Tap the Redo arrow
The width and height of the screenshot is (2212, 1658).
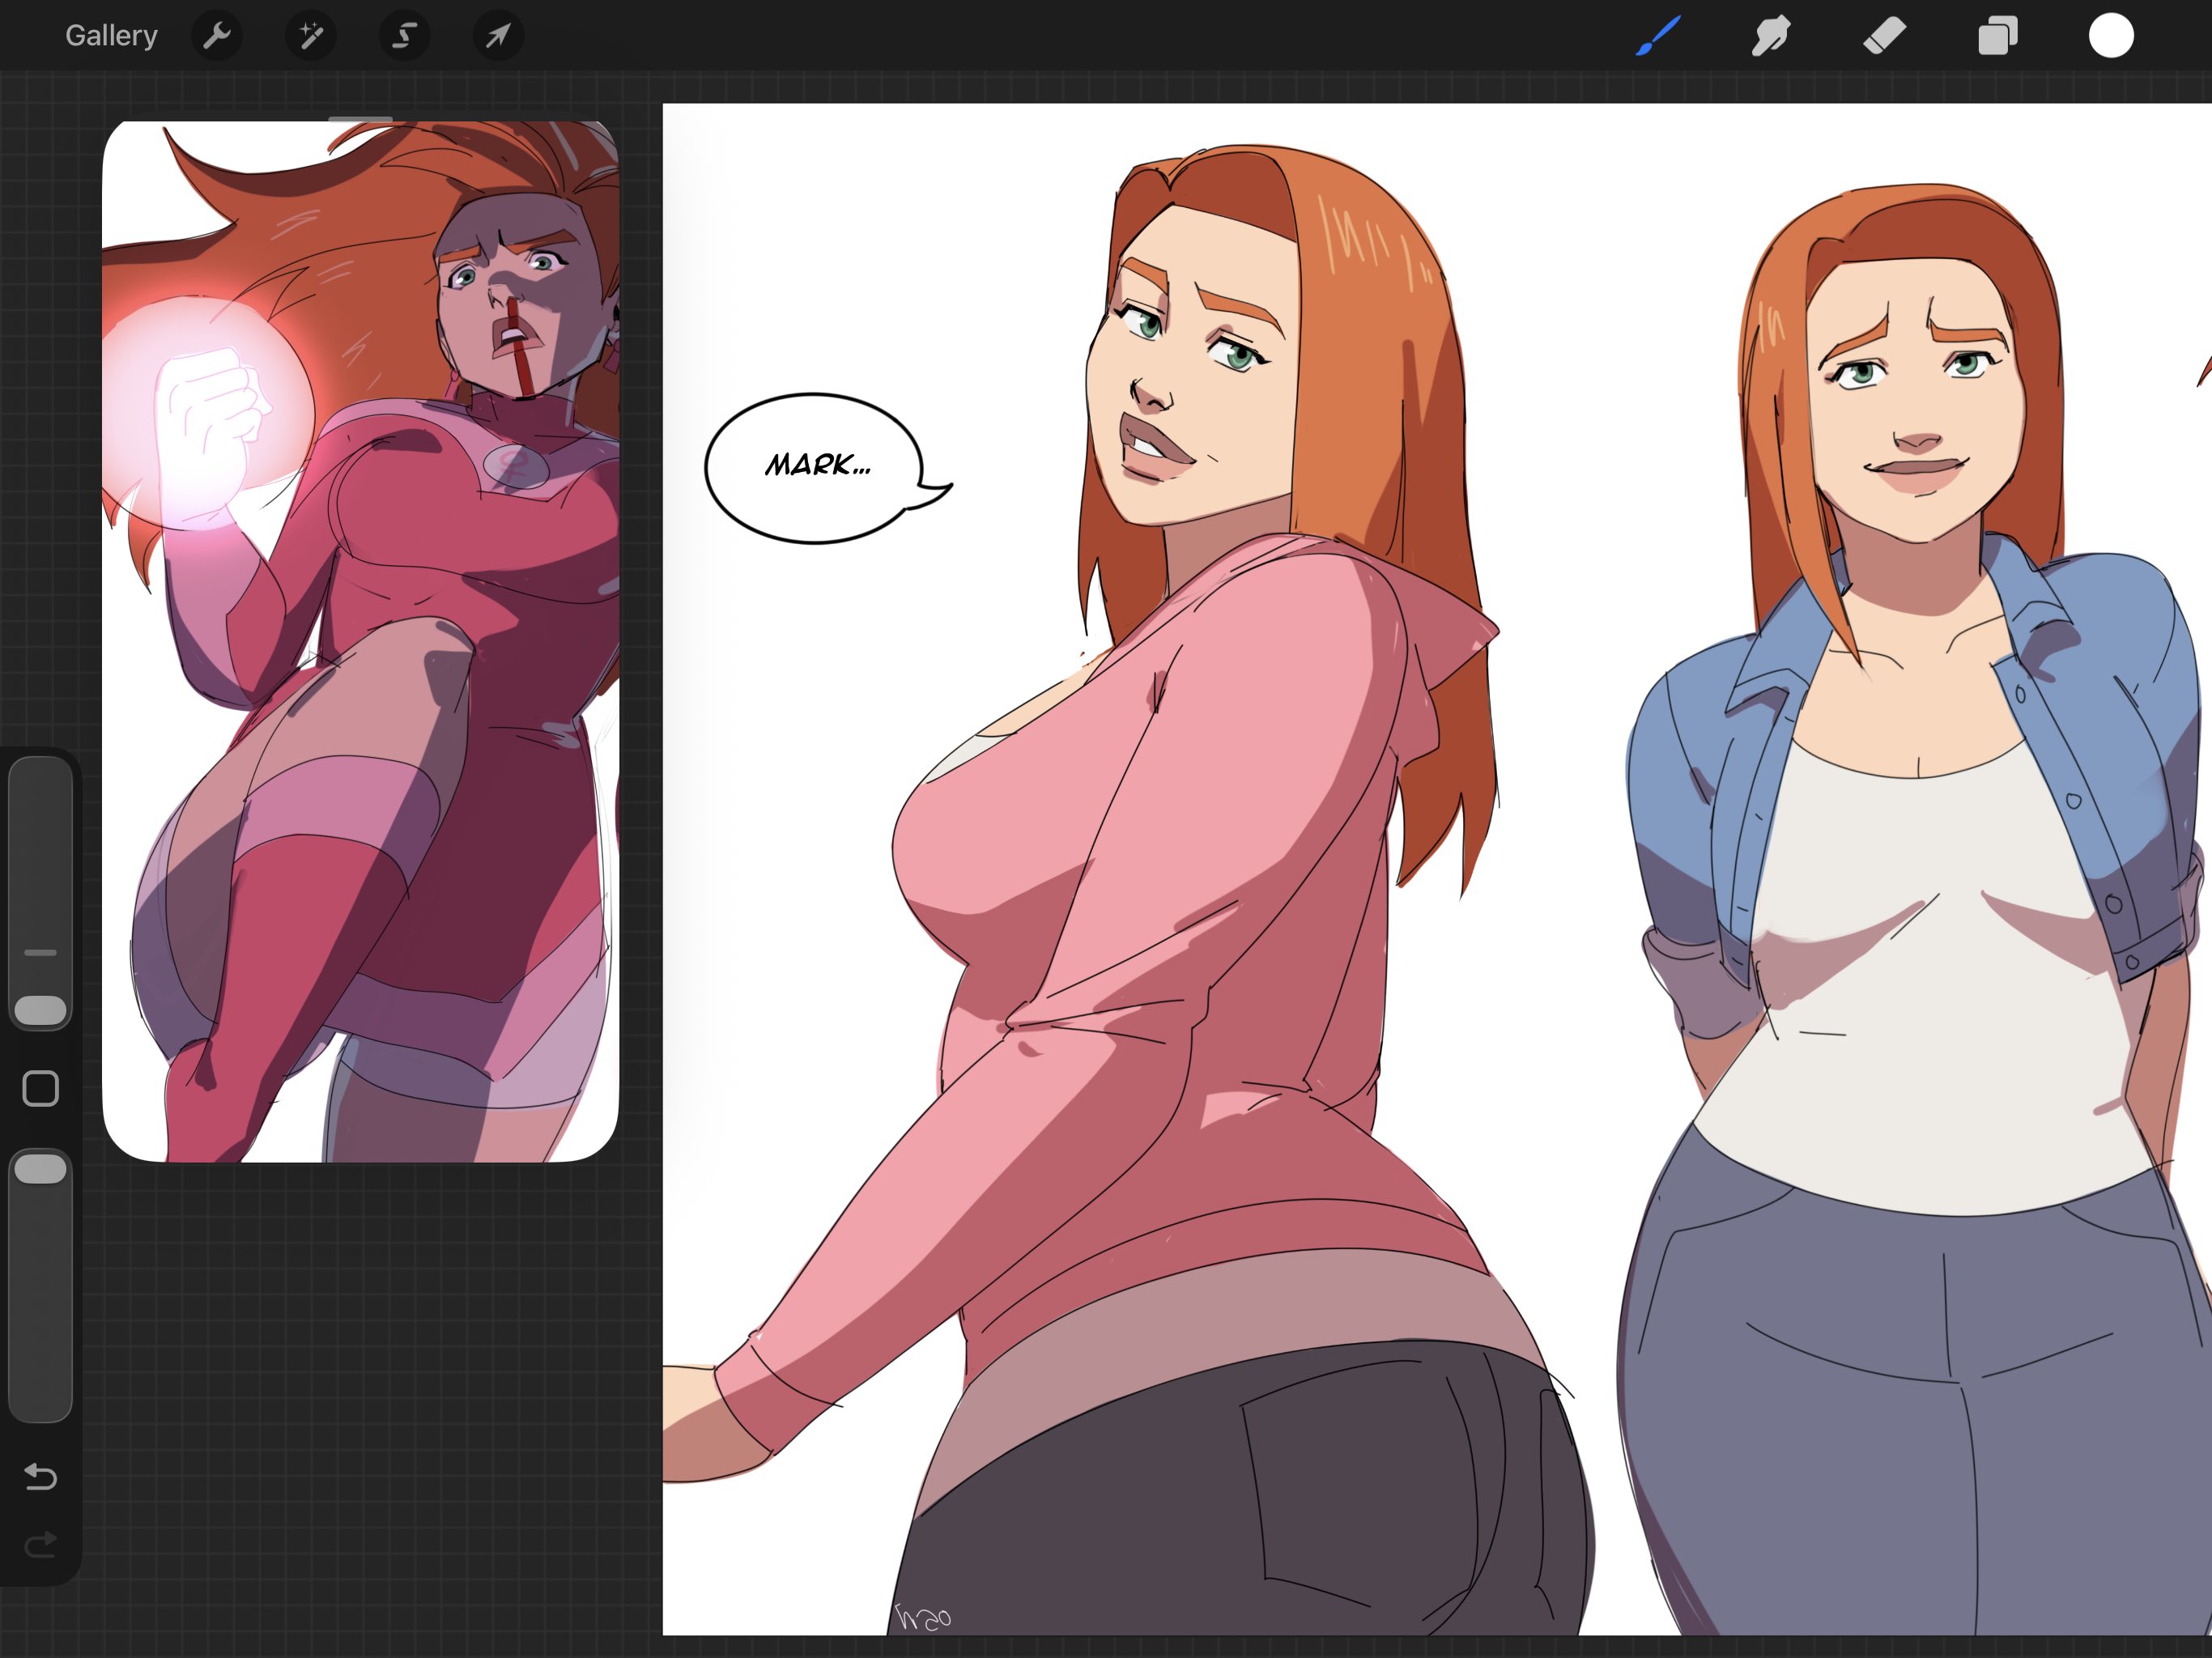pyautogui.click(x=41, y=1546)
